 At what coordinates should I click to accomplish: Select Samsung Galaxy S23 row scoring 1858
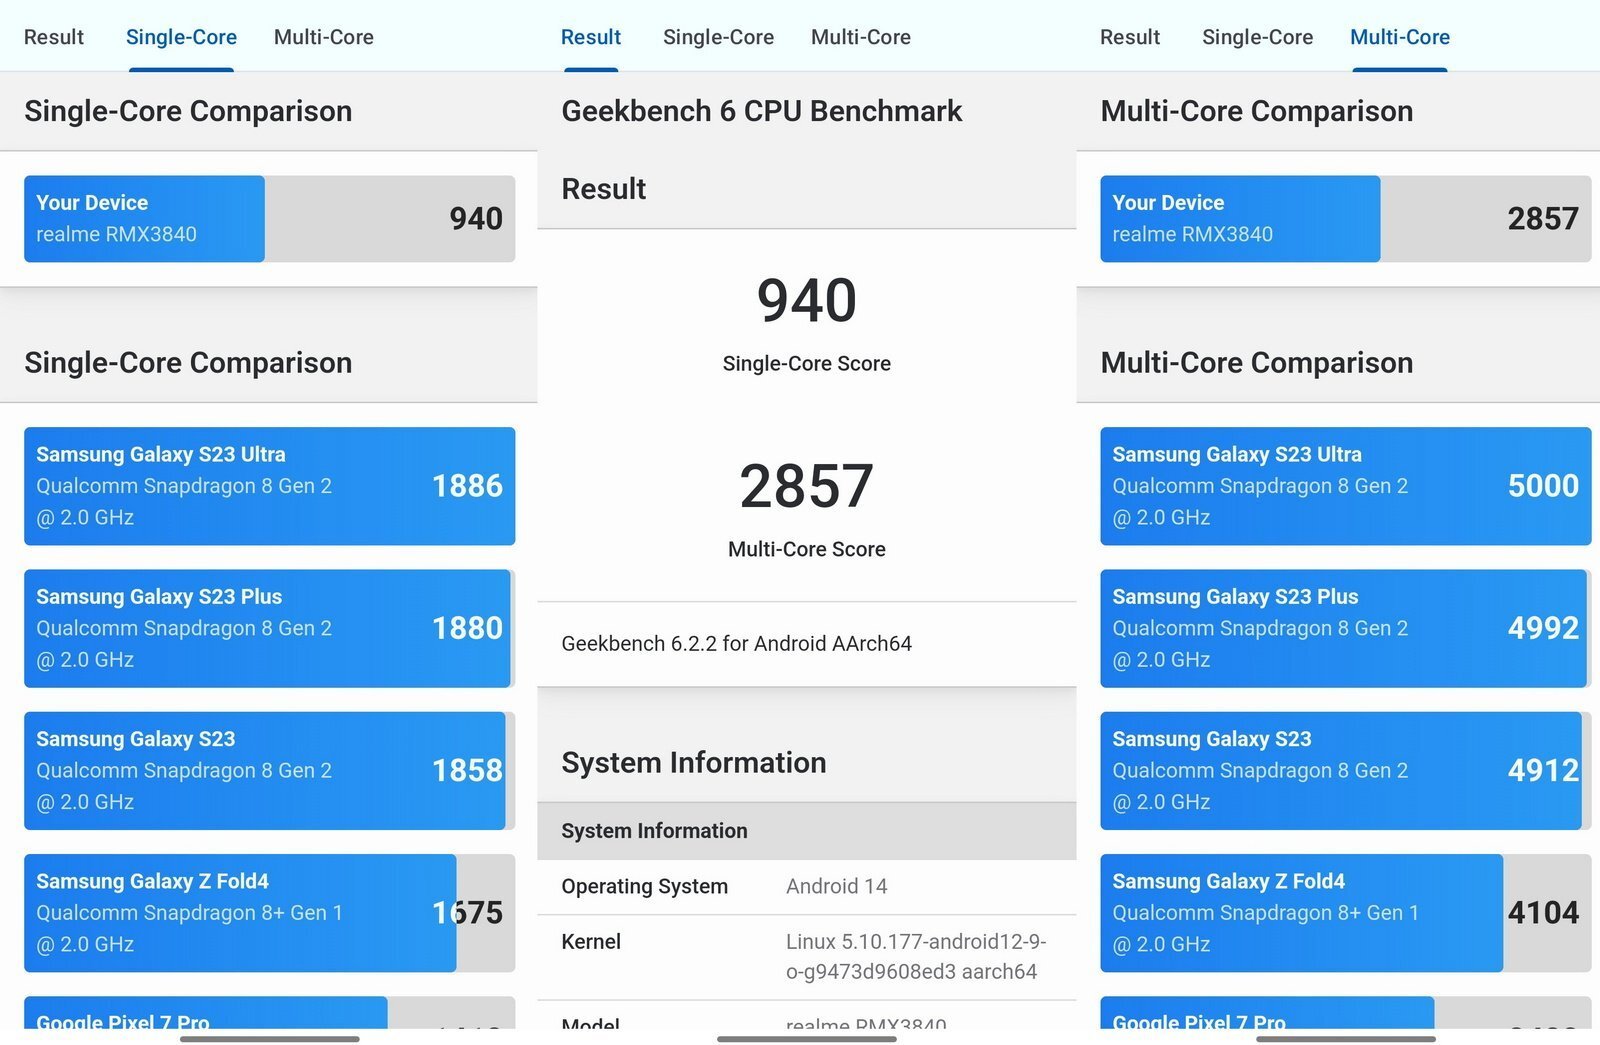point(269,770)
